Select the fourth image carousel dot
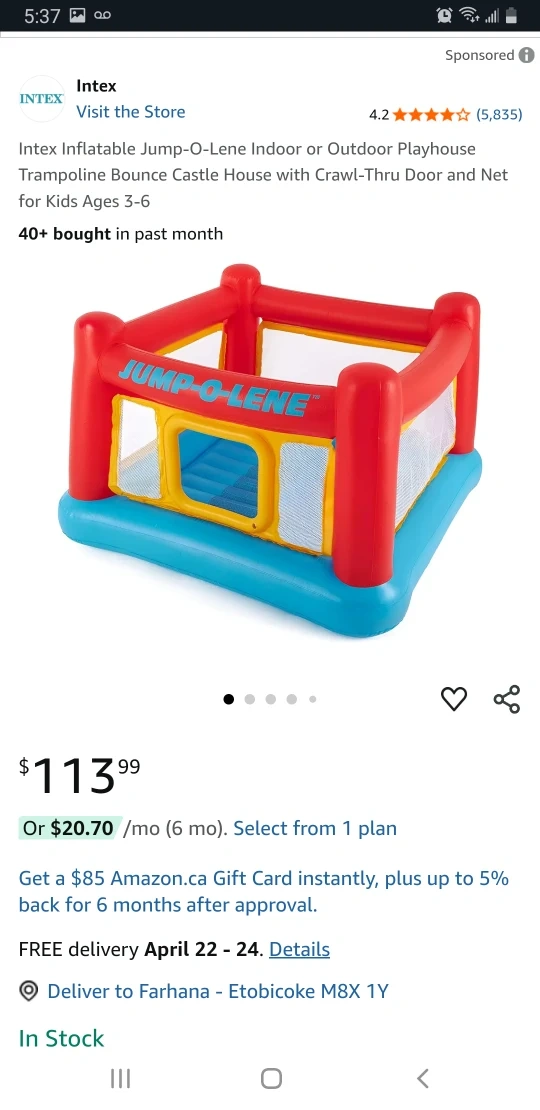Viewport: 540px width, 1110px height. (x=292, y=699)
